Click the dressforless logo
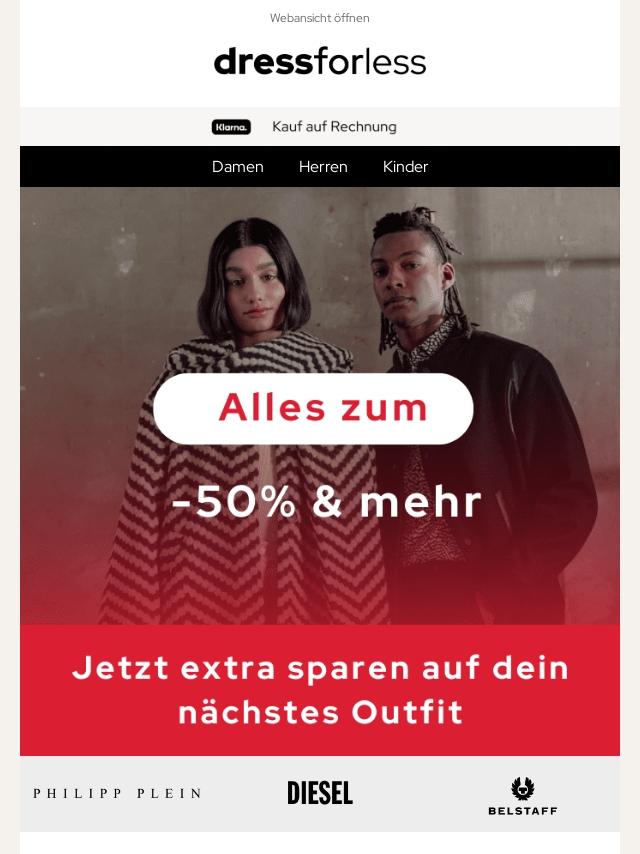 click(320, 62)
